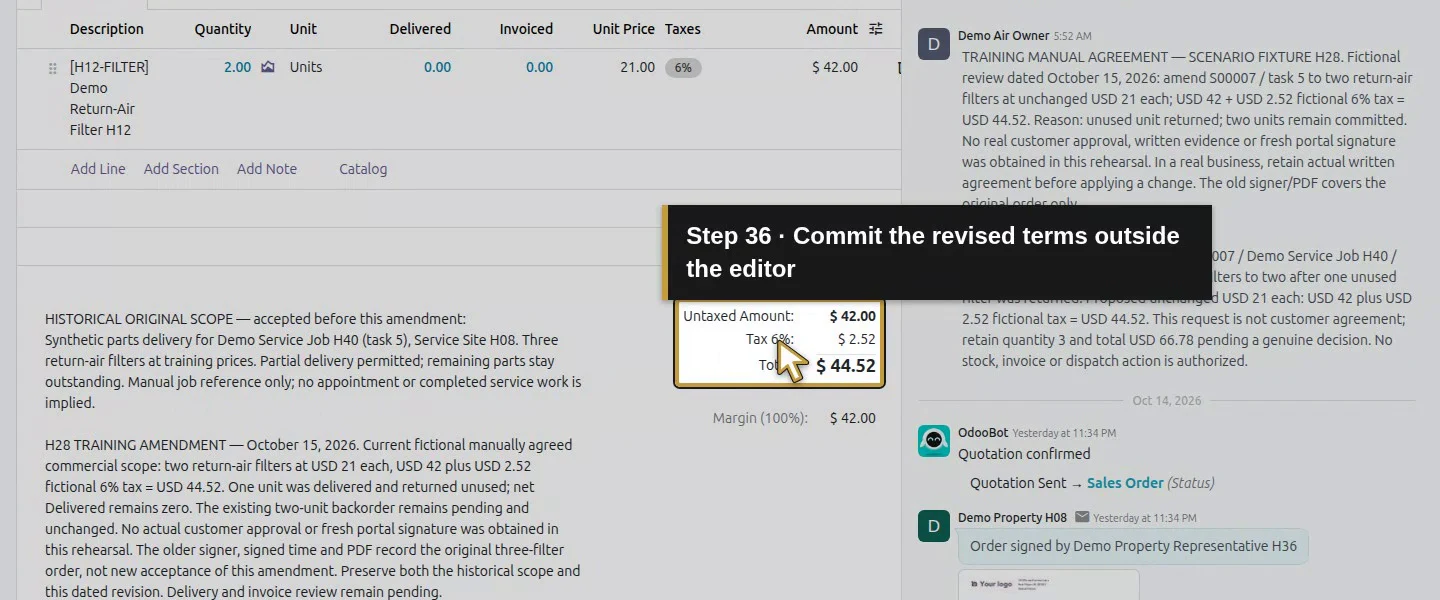Select the H12-FILTER product description cell
The image size is (1440, 600).
click(109, 98)
